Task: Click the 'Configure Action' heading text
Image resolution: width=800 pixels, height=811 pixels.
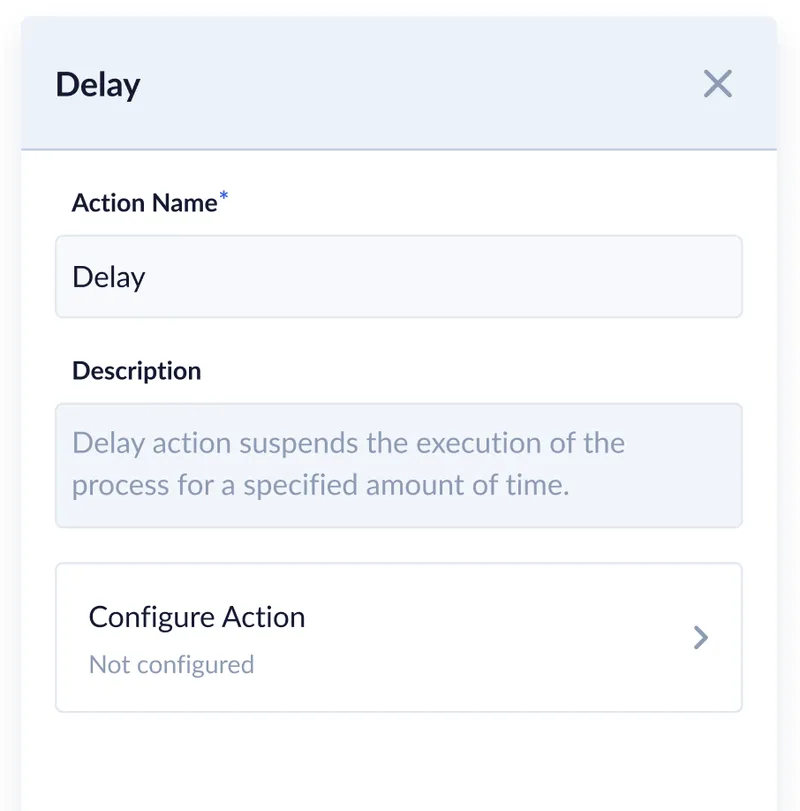Action: (x=196, y=617)
